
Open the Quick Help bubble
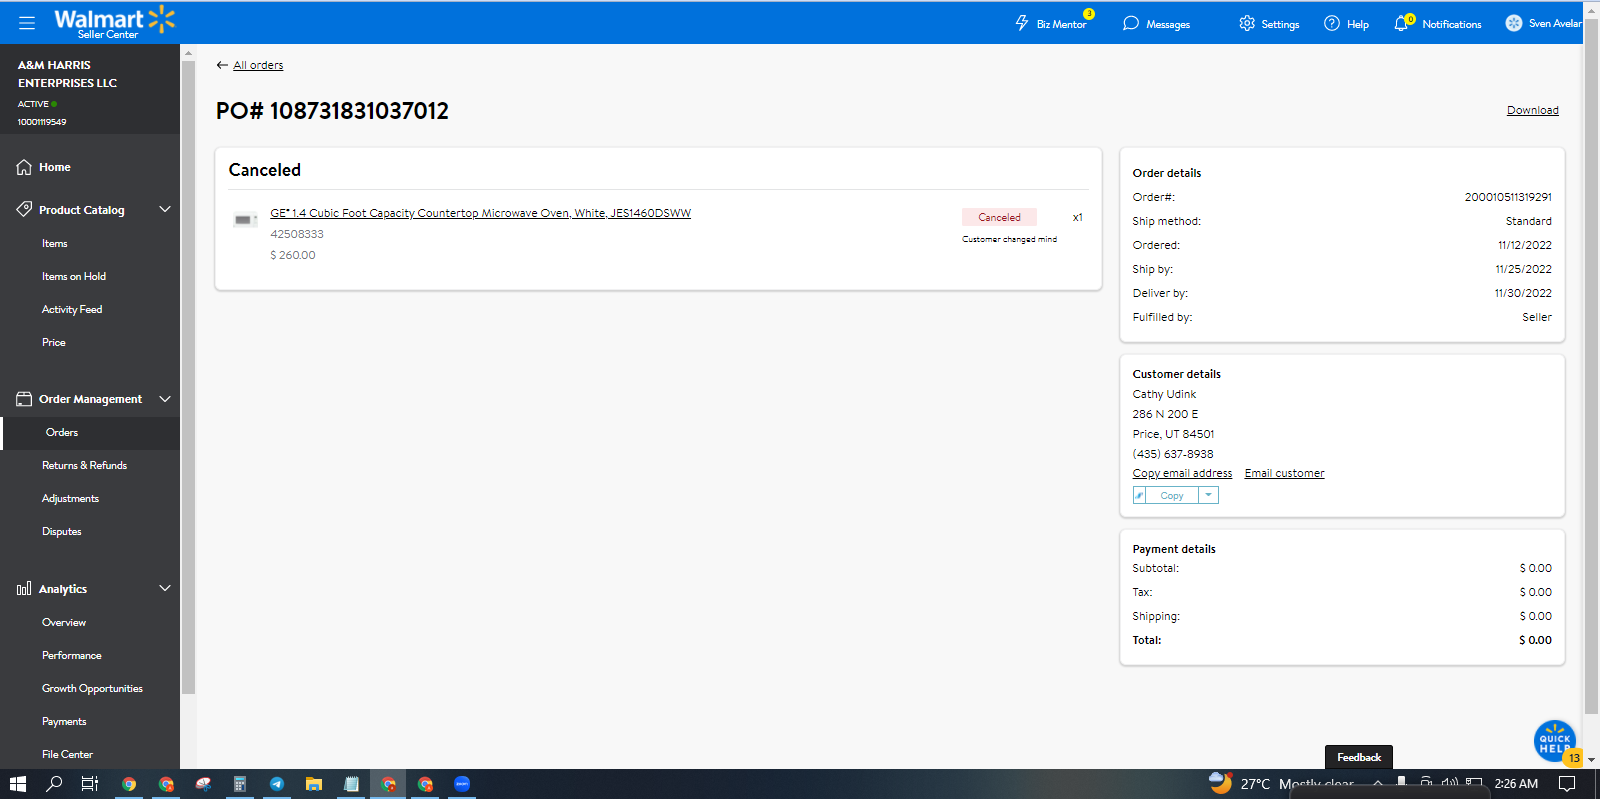[1555, 741]
